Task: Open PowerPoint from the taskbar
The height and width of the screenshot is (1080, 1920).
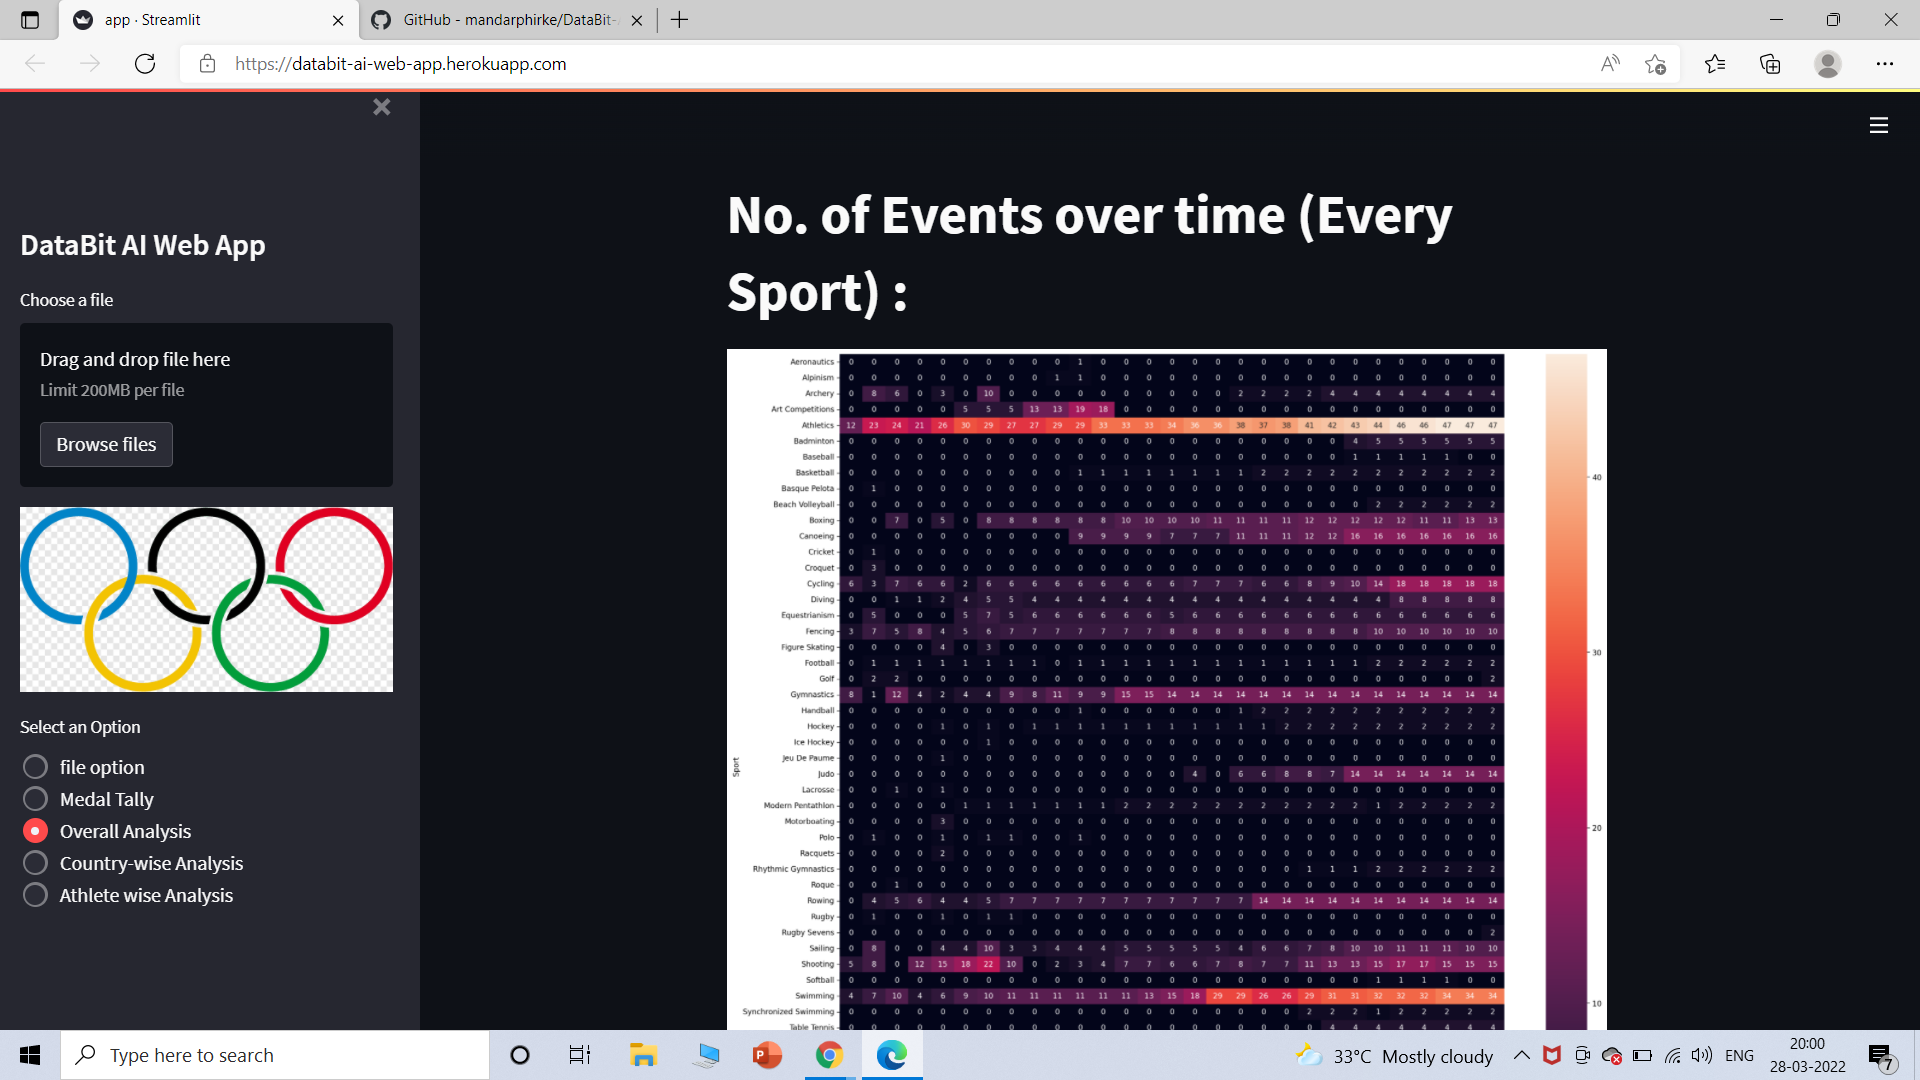Action: tap(767, 1055)
